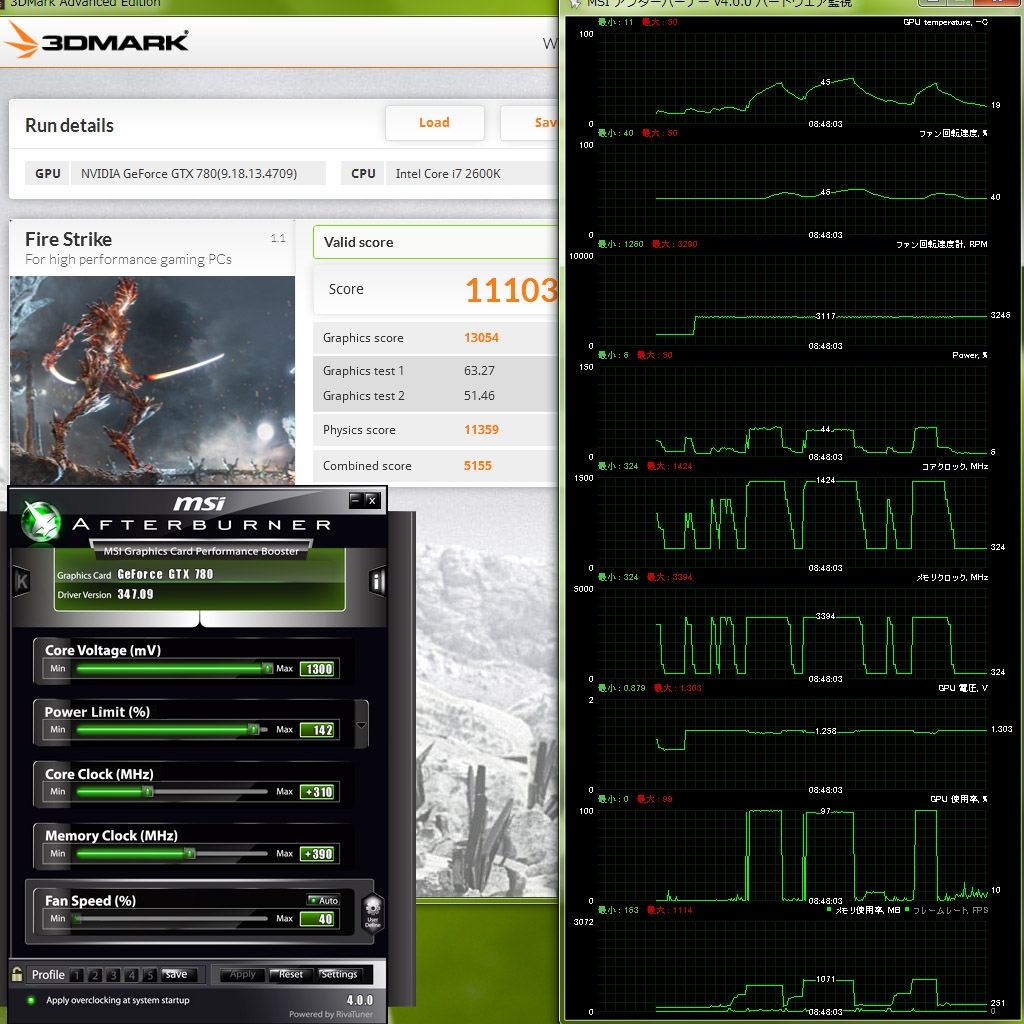The image size is (1024, 1024).
Task: Click the Power Limit value field 142
Action: coord(319,729)
